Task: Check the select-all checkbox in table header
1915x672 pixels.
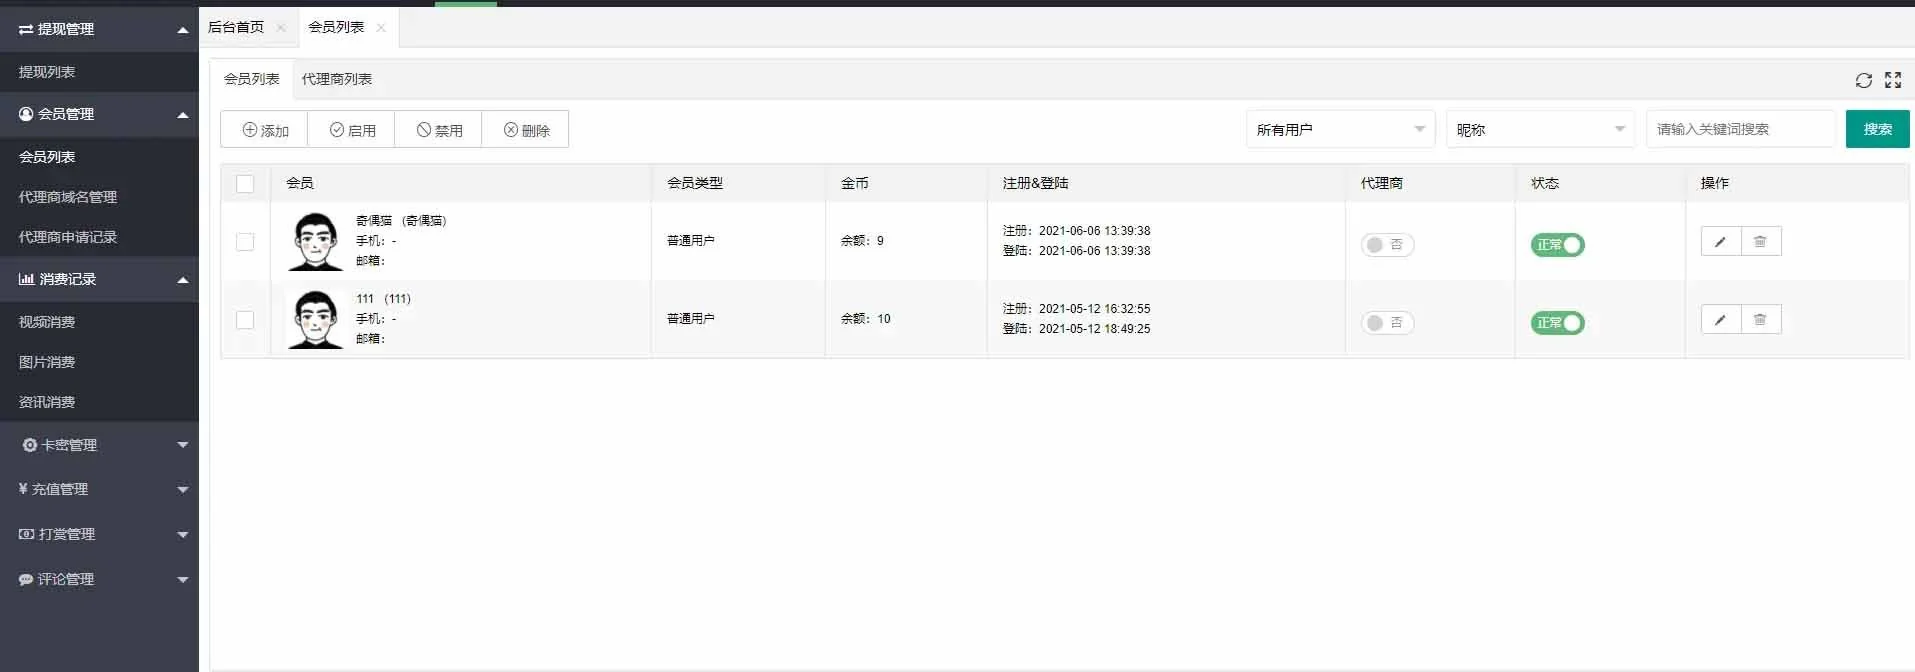Action: (245, 184)
